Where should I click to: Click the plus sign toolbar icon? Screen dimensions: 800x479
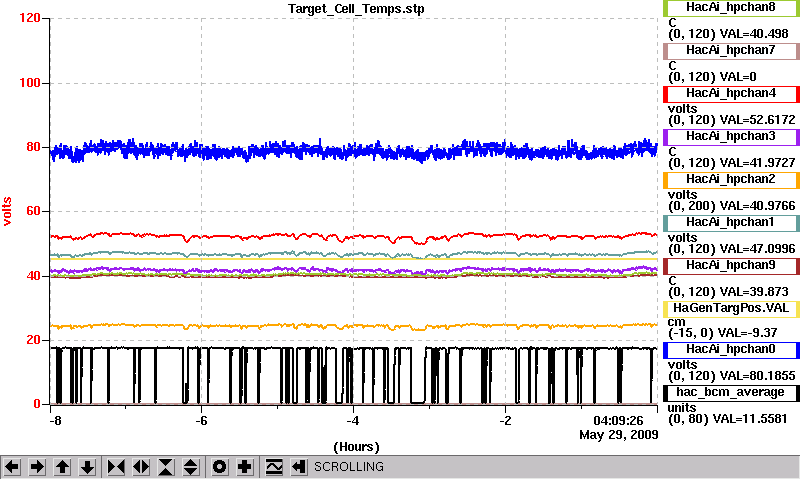(245, 467)
